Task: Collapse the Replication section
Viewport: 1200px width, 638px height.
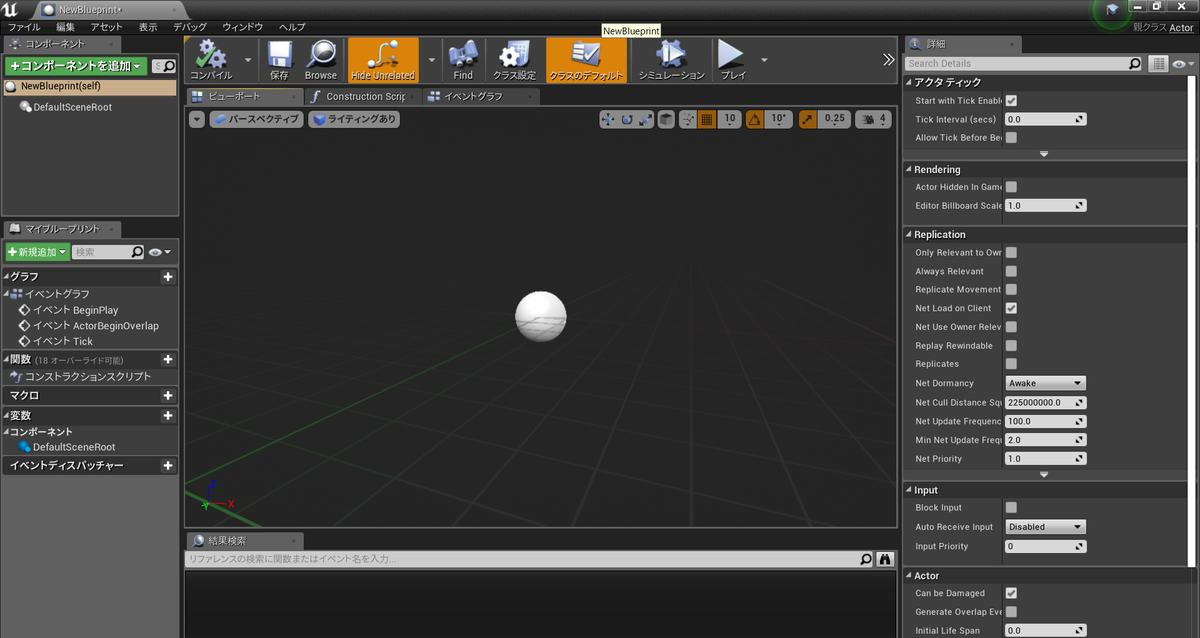Action: coord(908,234)
